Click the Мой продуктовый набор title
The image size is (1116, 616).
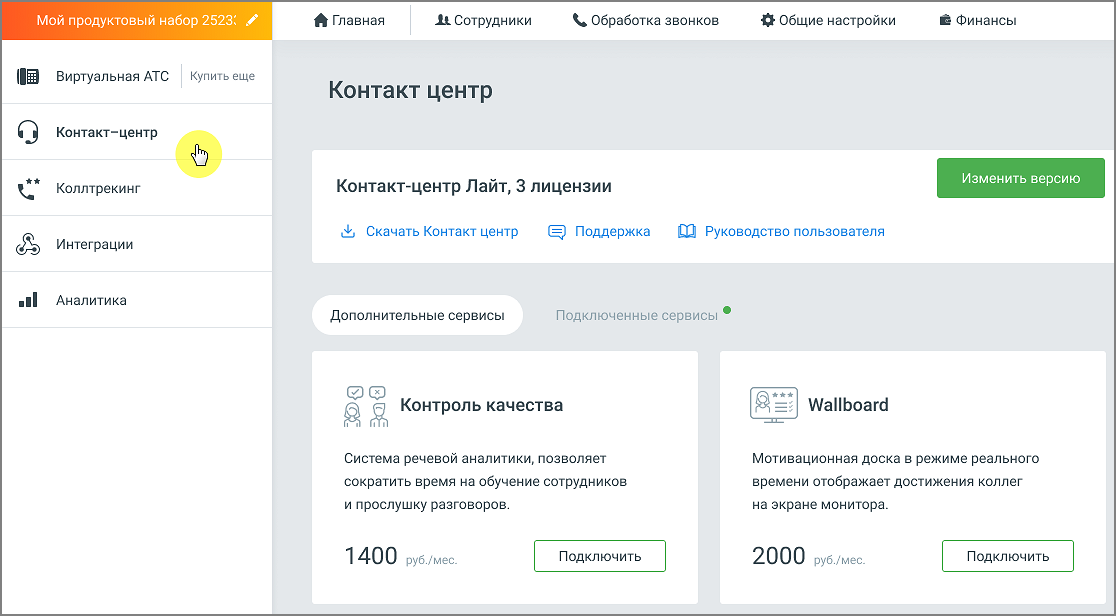pyautogui.click(x=136, y=20)
